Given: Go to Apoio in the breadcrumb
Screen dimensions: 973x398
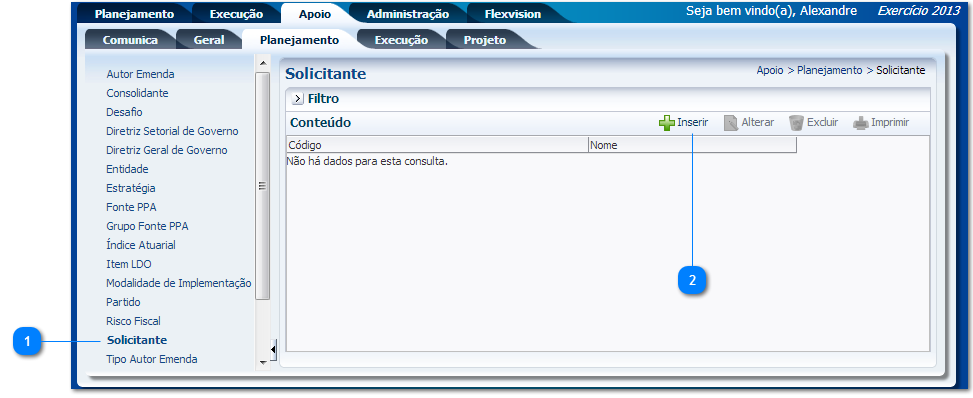Looking at the screenshot, I should (769, 70).
